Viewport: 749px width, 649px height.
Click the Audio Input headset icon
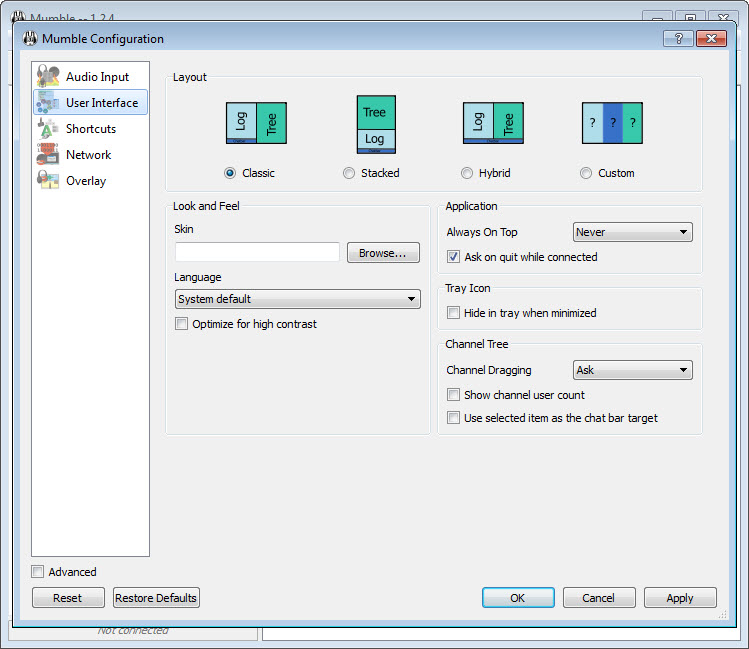pos(48,76)
